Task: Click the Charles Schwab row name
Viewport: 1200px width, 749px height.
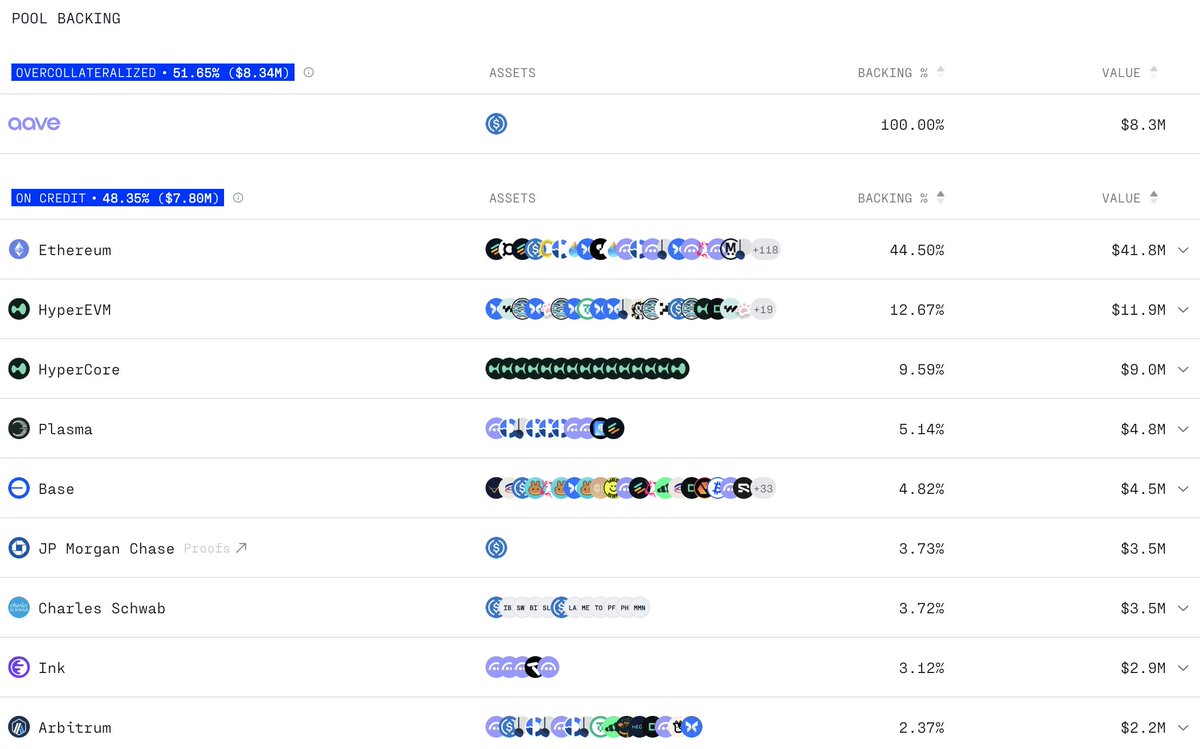Action: (102, 608)
